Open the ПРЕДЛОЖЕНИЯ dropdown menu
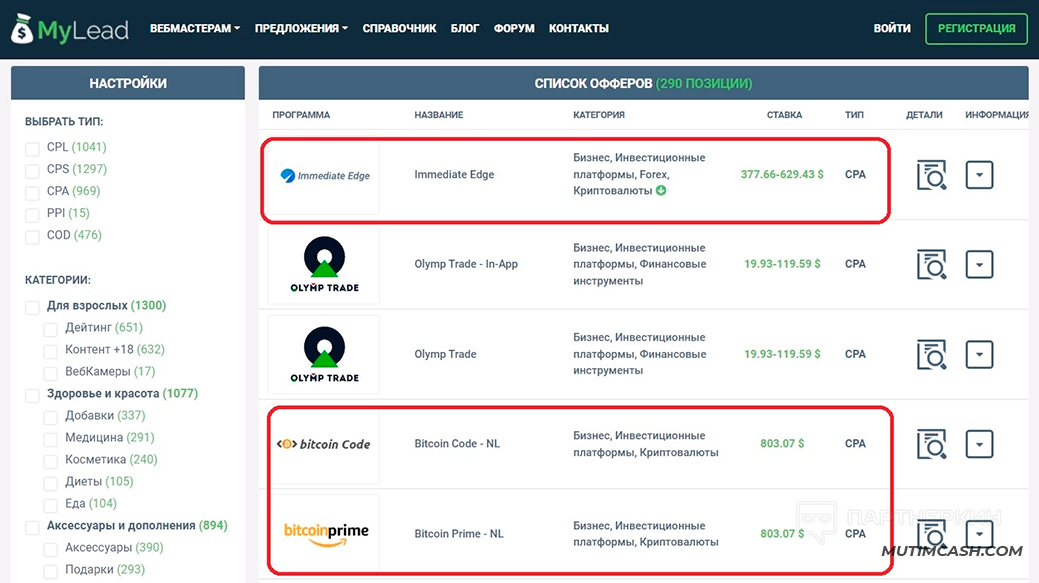Image resolution: width=1039 pixels, height=583 pixels. point(301,28)
